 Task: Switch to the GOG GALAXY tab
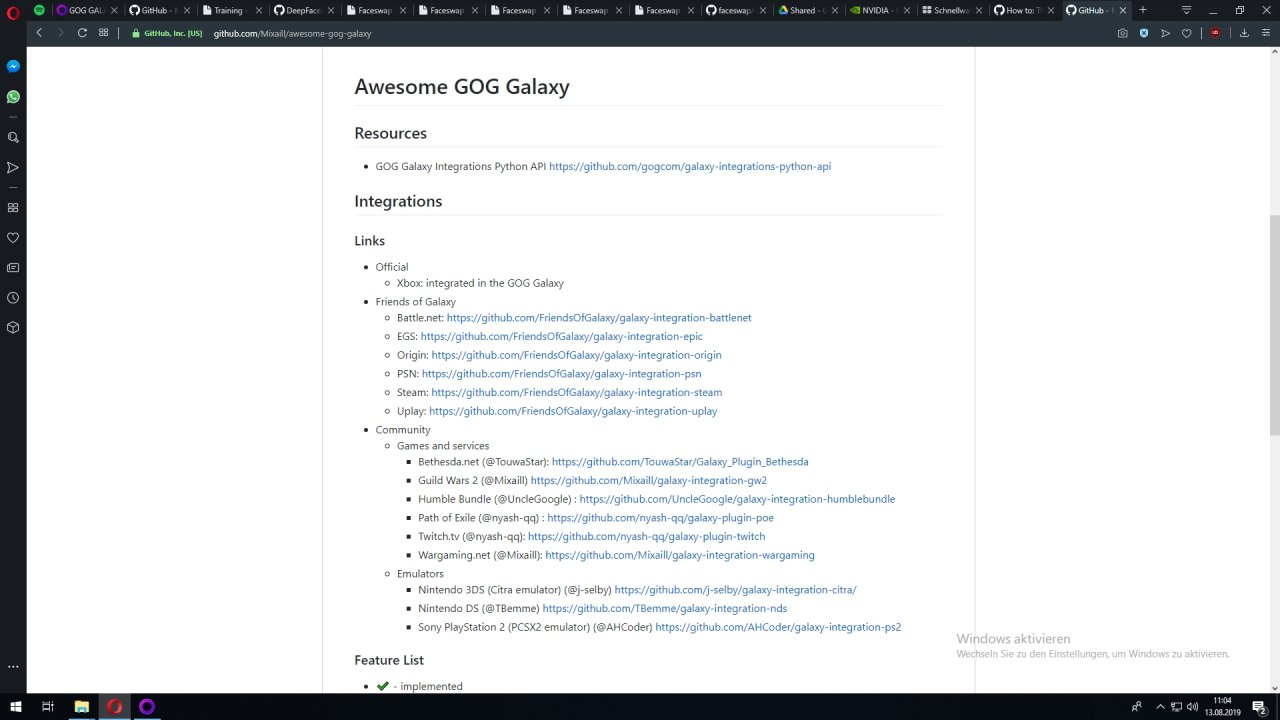coord(86,10)
